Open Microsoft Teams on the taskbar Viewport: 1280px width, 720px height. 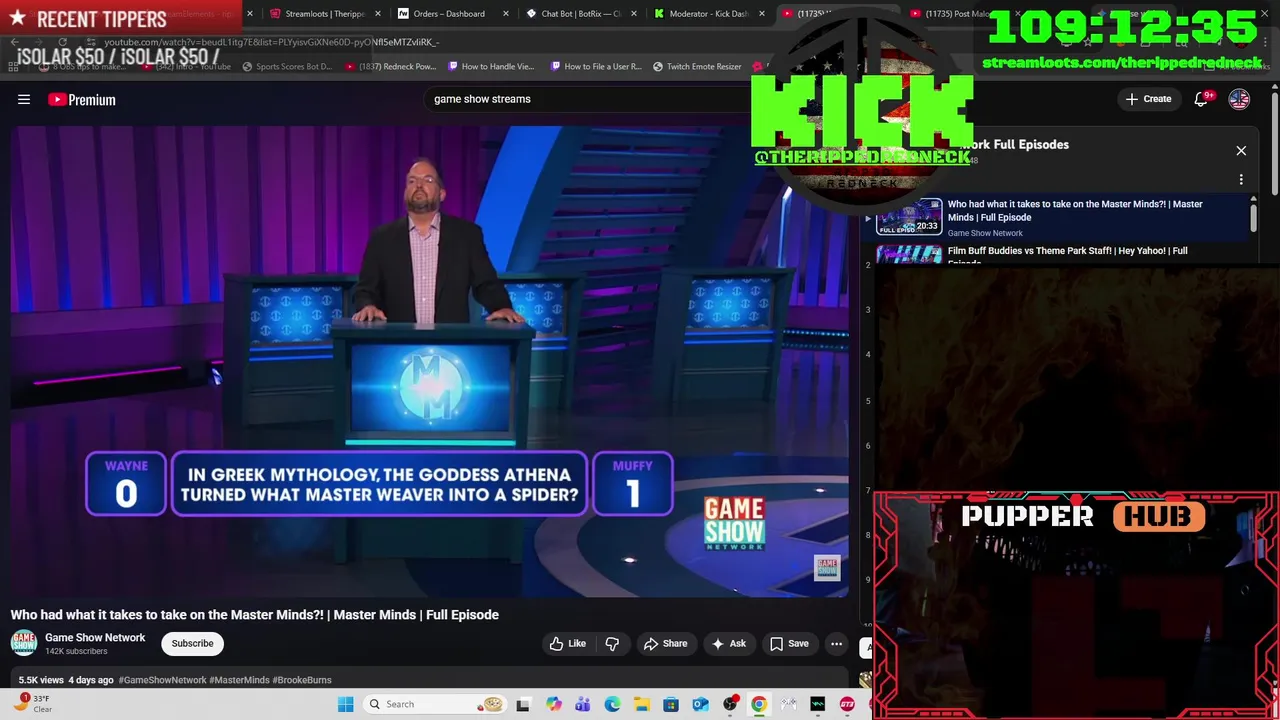[583, 704]
